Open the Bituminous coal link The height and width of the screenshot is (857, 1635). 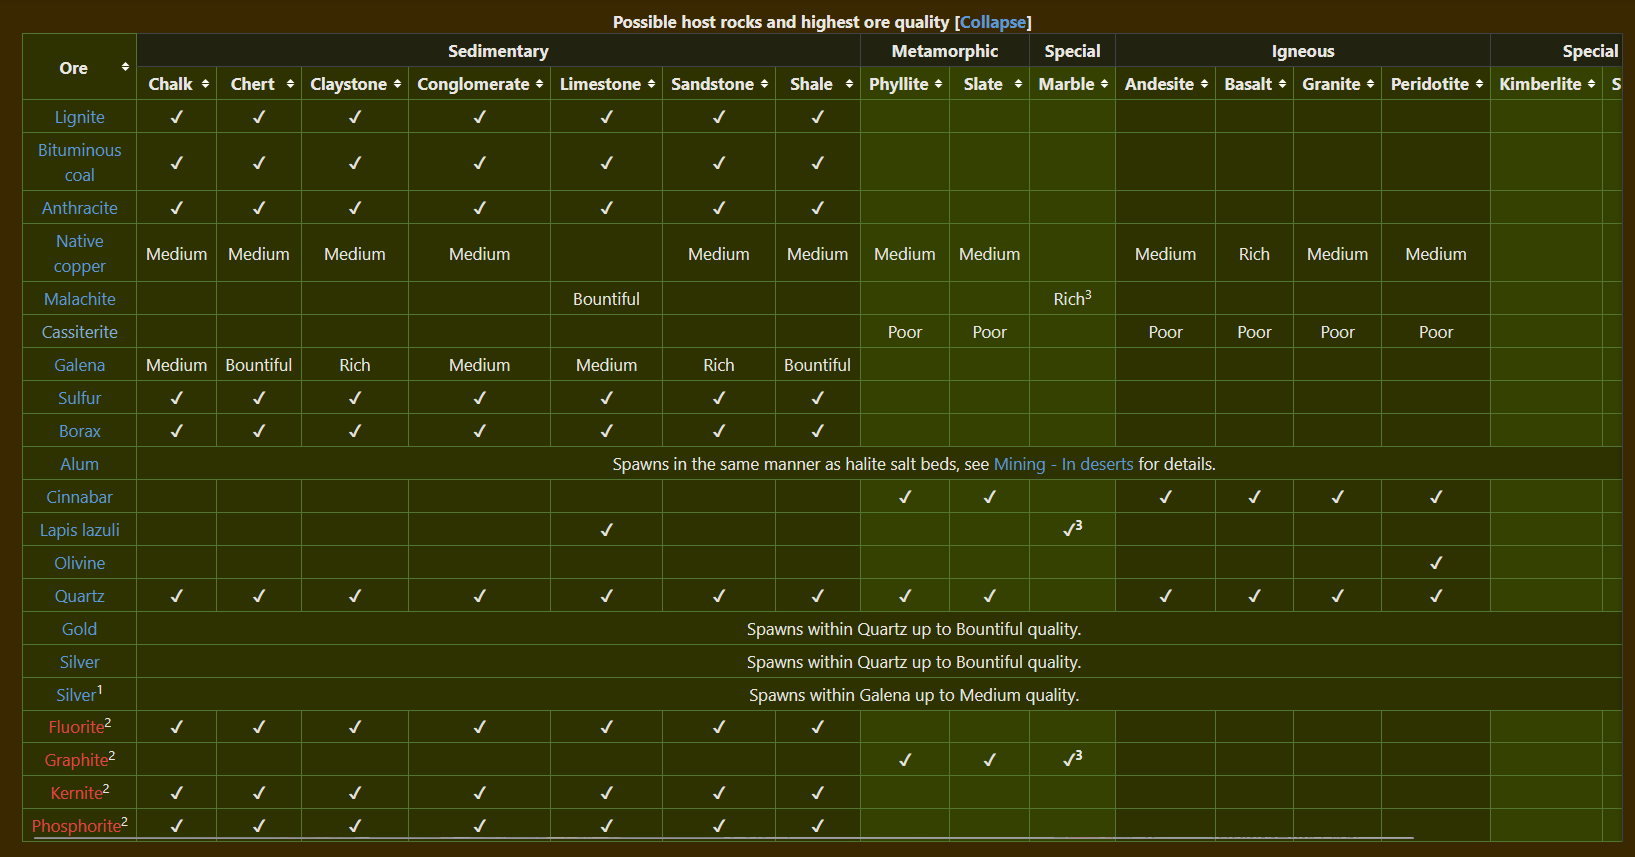(x=80, y=162)
